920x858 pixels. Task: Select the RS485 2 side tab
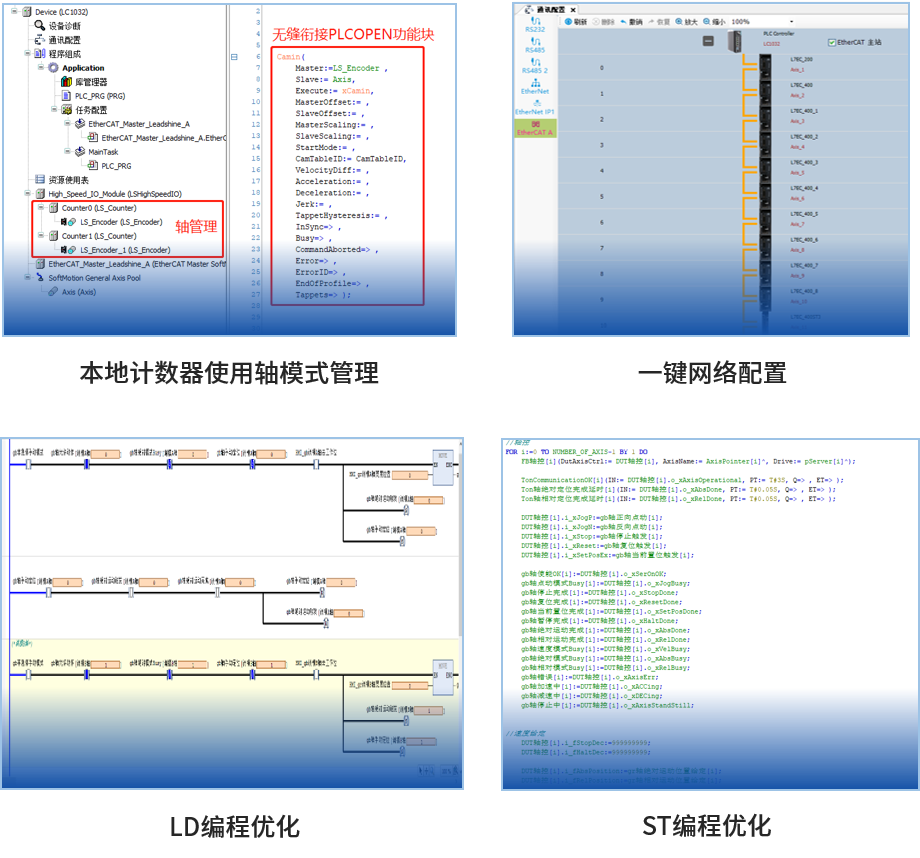point(534,66)
